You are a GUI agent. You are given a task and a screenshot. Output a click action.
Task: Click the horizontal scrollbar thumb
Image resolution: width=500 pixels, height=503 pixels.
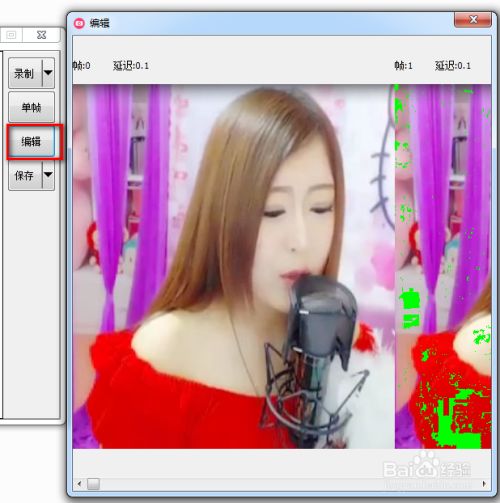pos(93,484)
